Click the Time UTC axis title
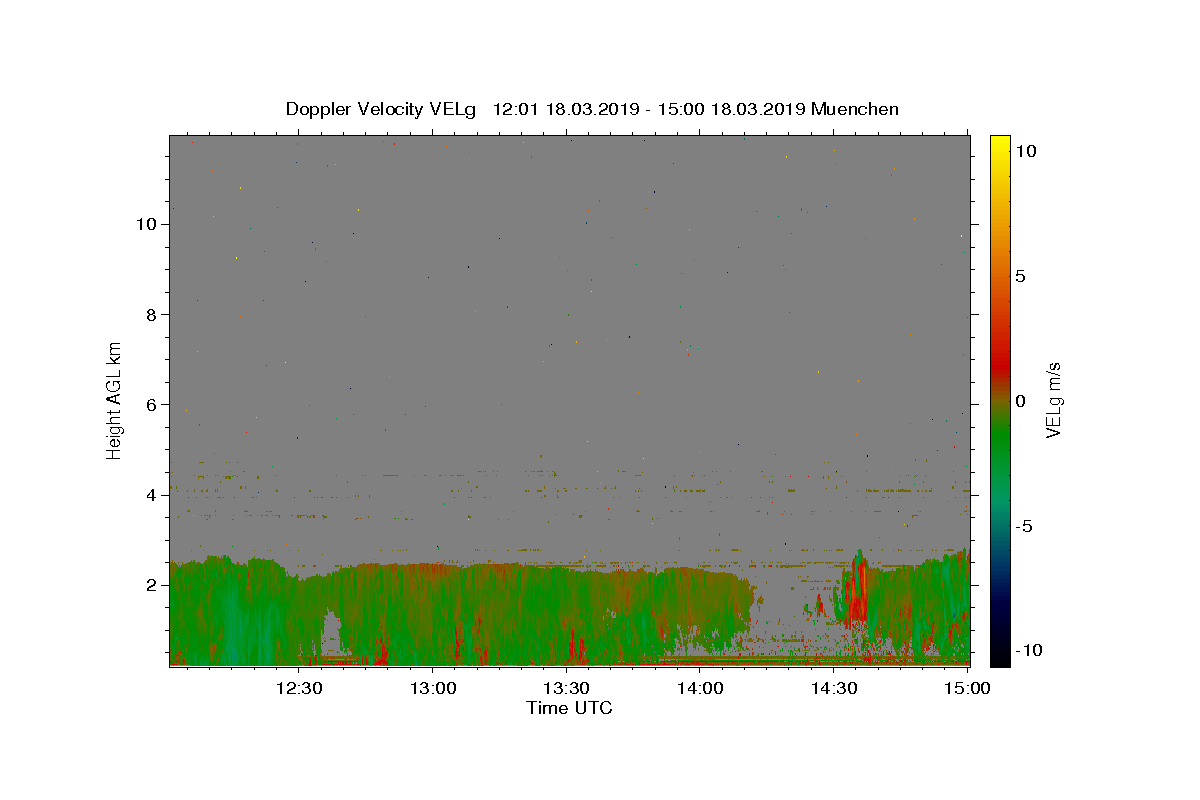This screenshot has width=1200, height=800. [569, 708]
